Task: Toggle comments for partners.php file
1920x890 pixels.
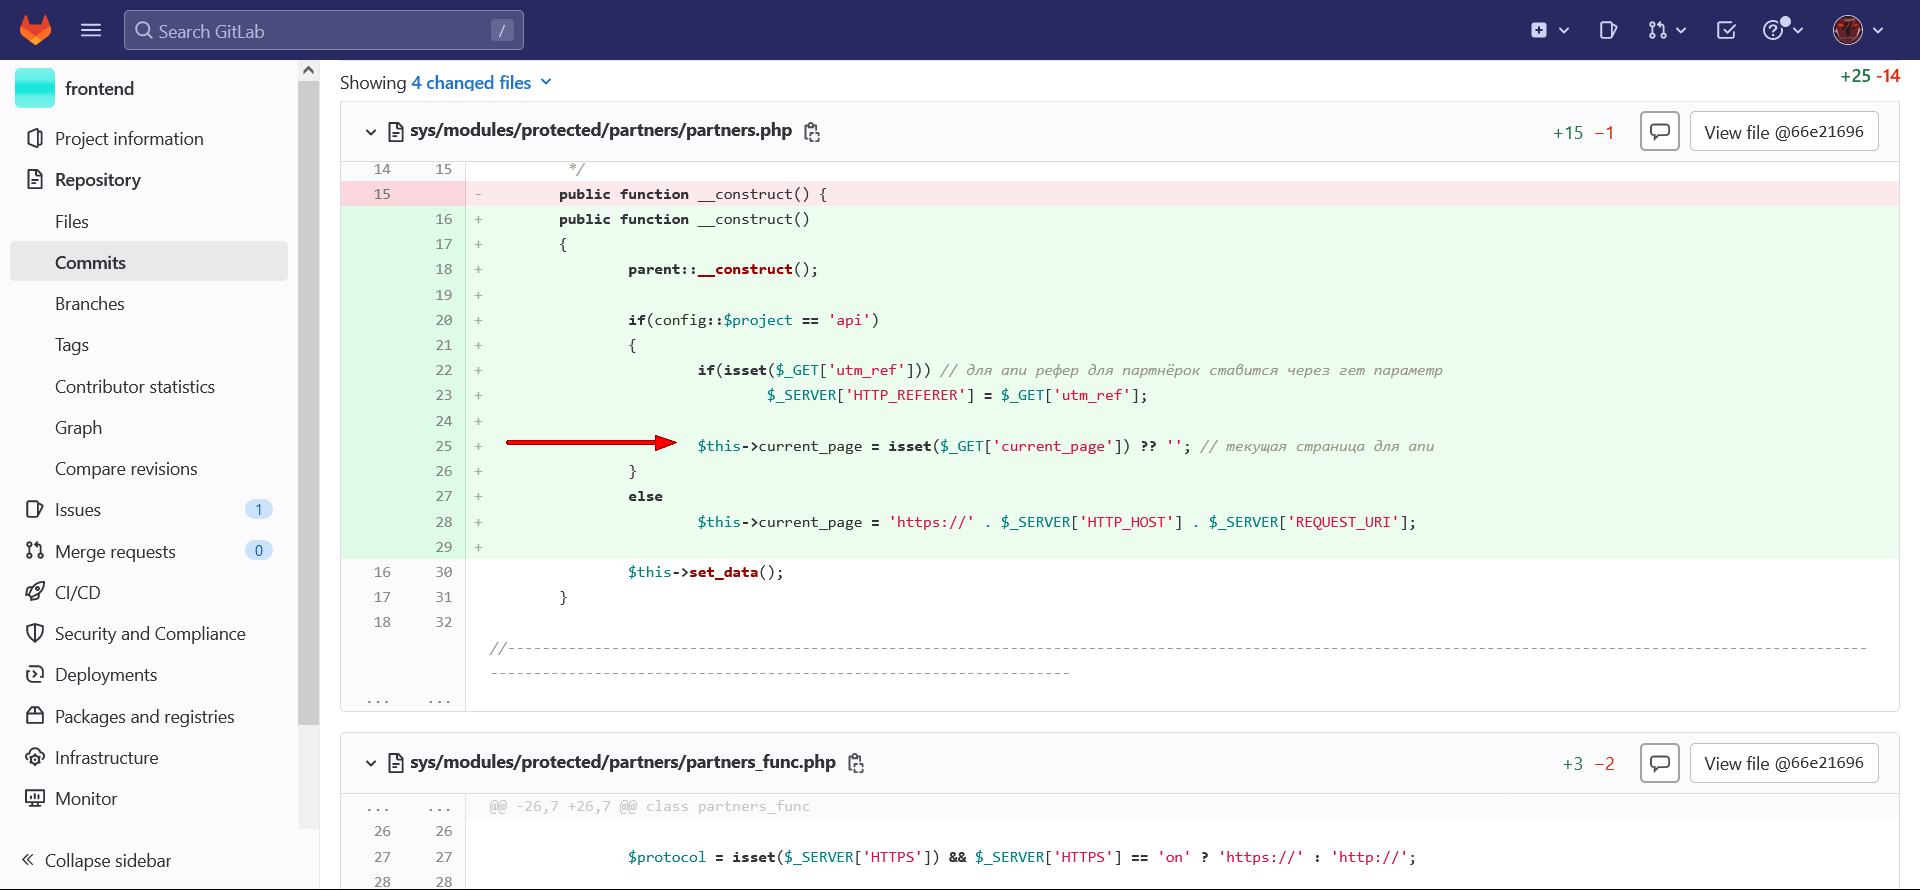Action: (1659, 132)
